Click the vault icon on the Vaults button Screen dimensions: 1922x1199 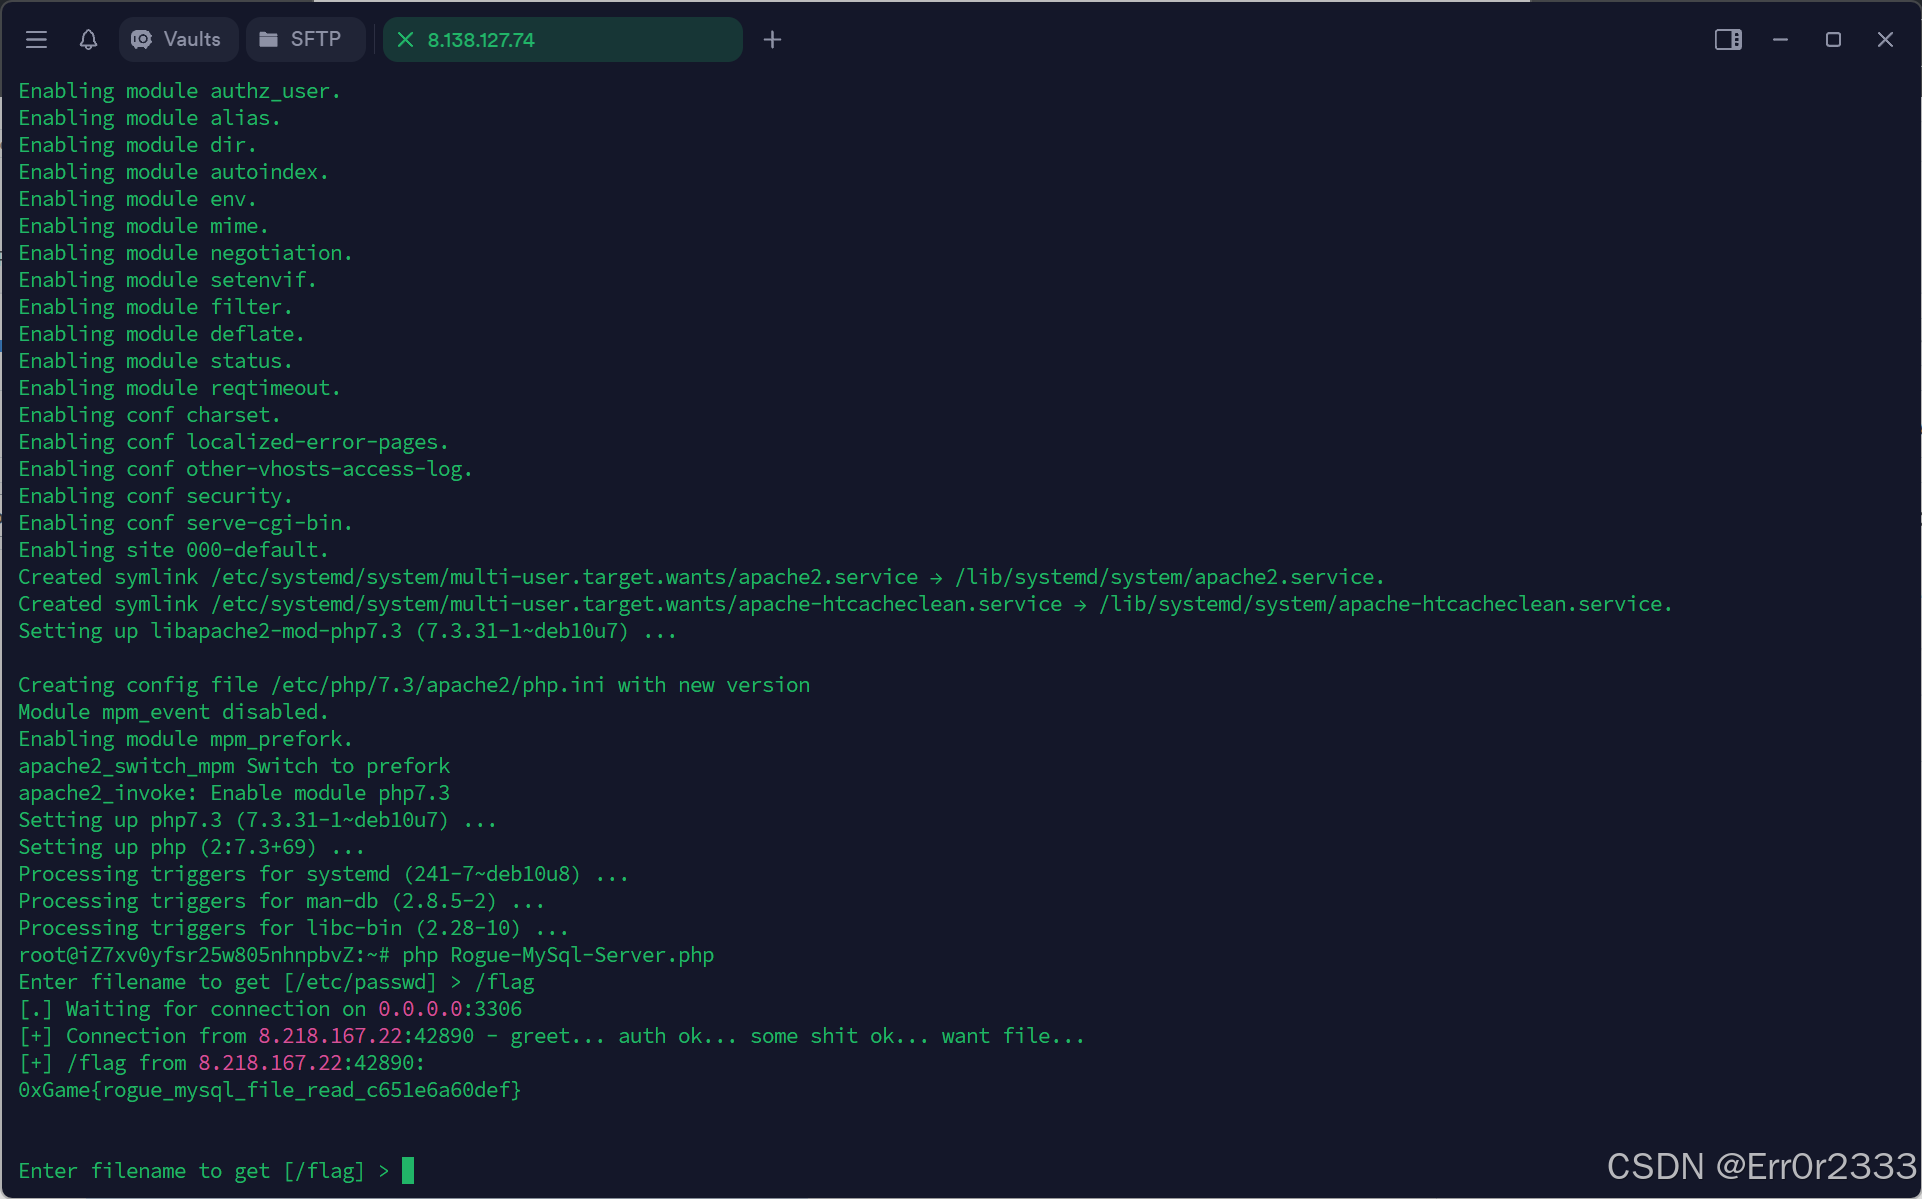pos(140,40)
